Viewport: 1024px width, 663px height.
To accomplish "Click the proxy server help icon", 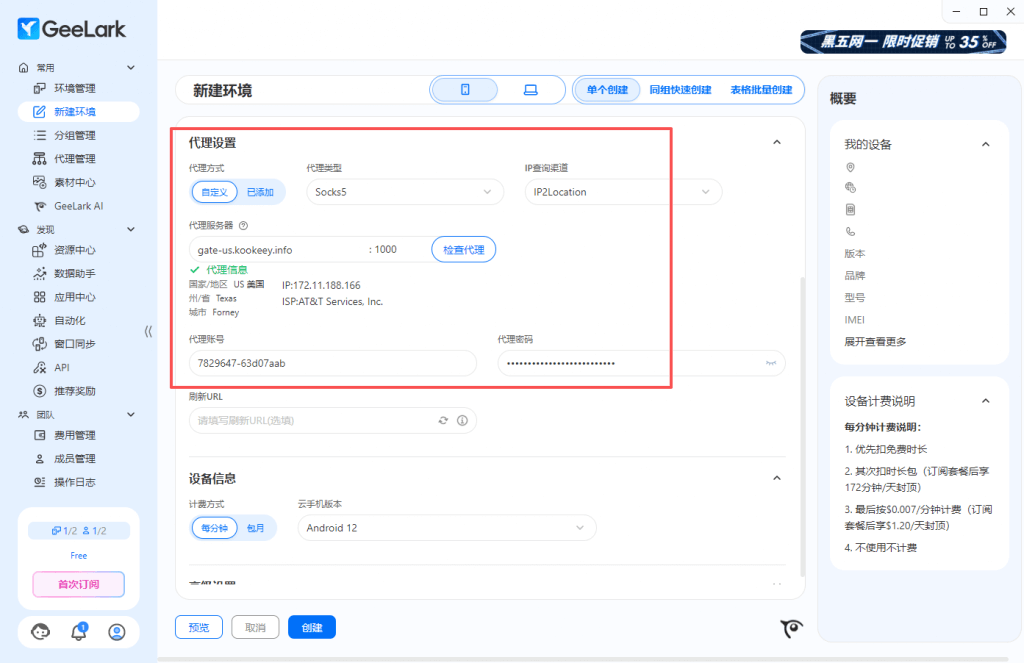I will pos(243,226).
